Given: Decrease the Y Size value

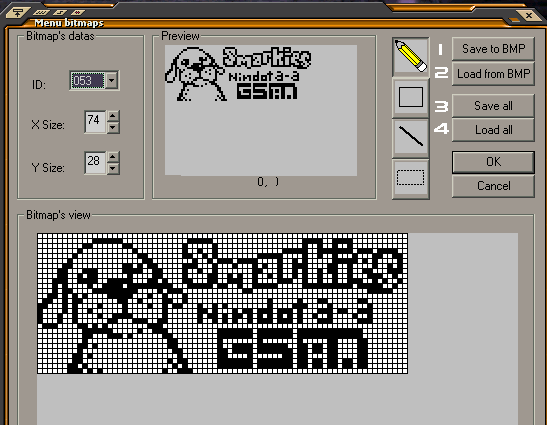Looking at the screenshot, I should [112, 169].
